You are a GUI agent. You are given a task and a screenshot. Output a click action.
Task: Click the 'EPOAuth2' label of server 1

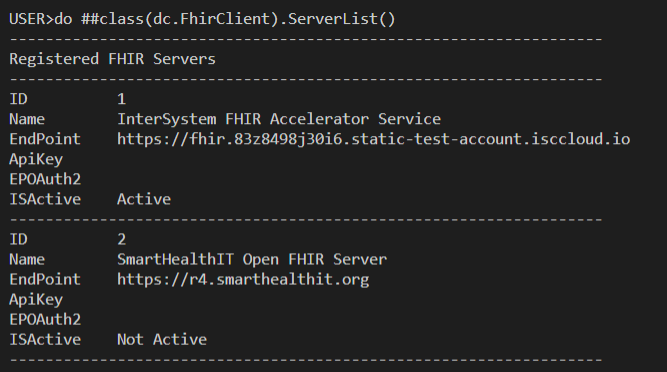(x=45, y=179)
